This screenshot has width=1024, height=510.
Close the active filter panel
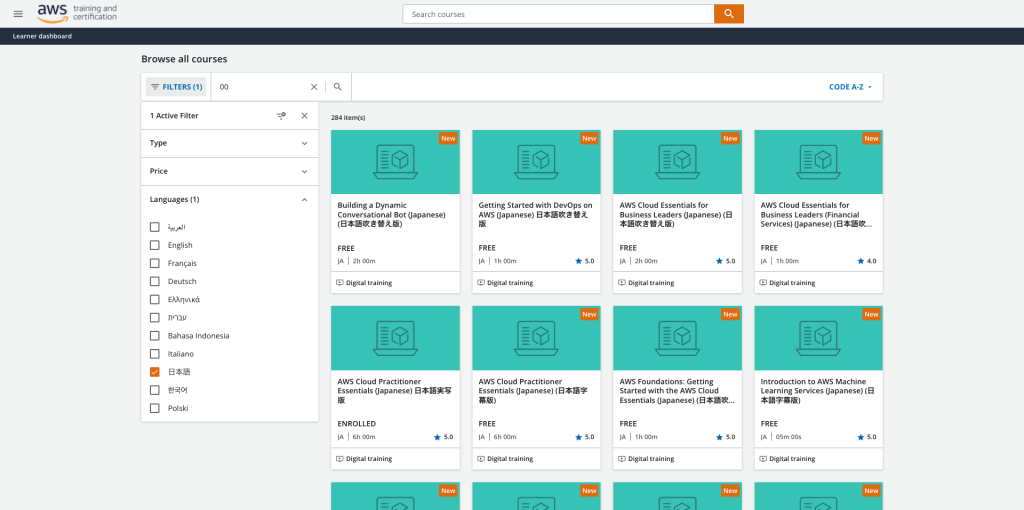click(304, 116)
